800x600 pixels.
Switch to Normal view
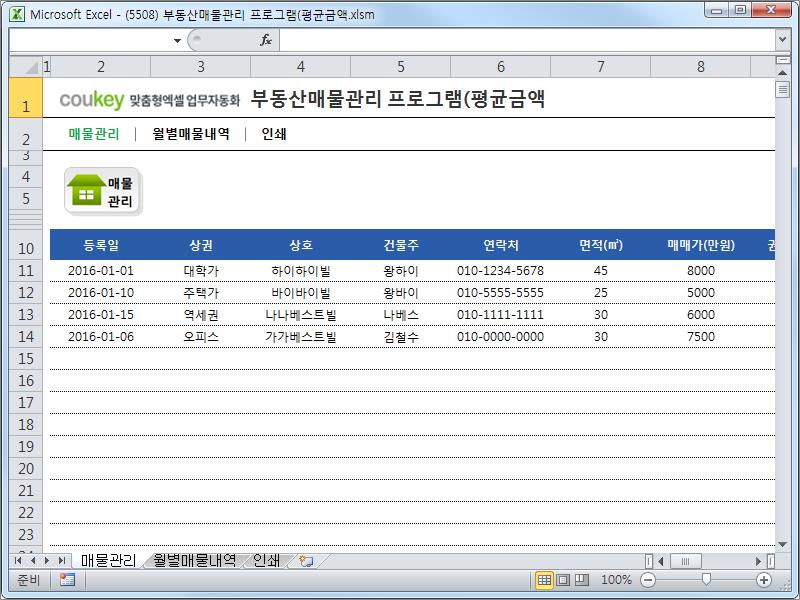(x=544, y=580)
